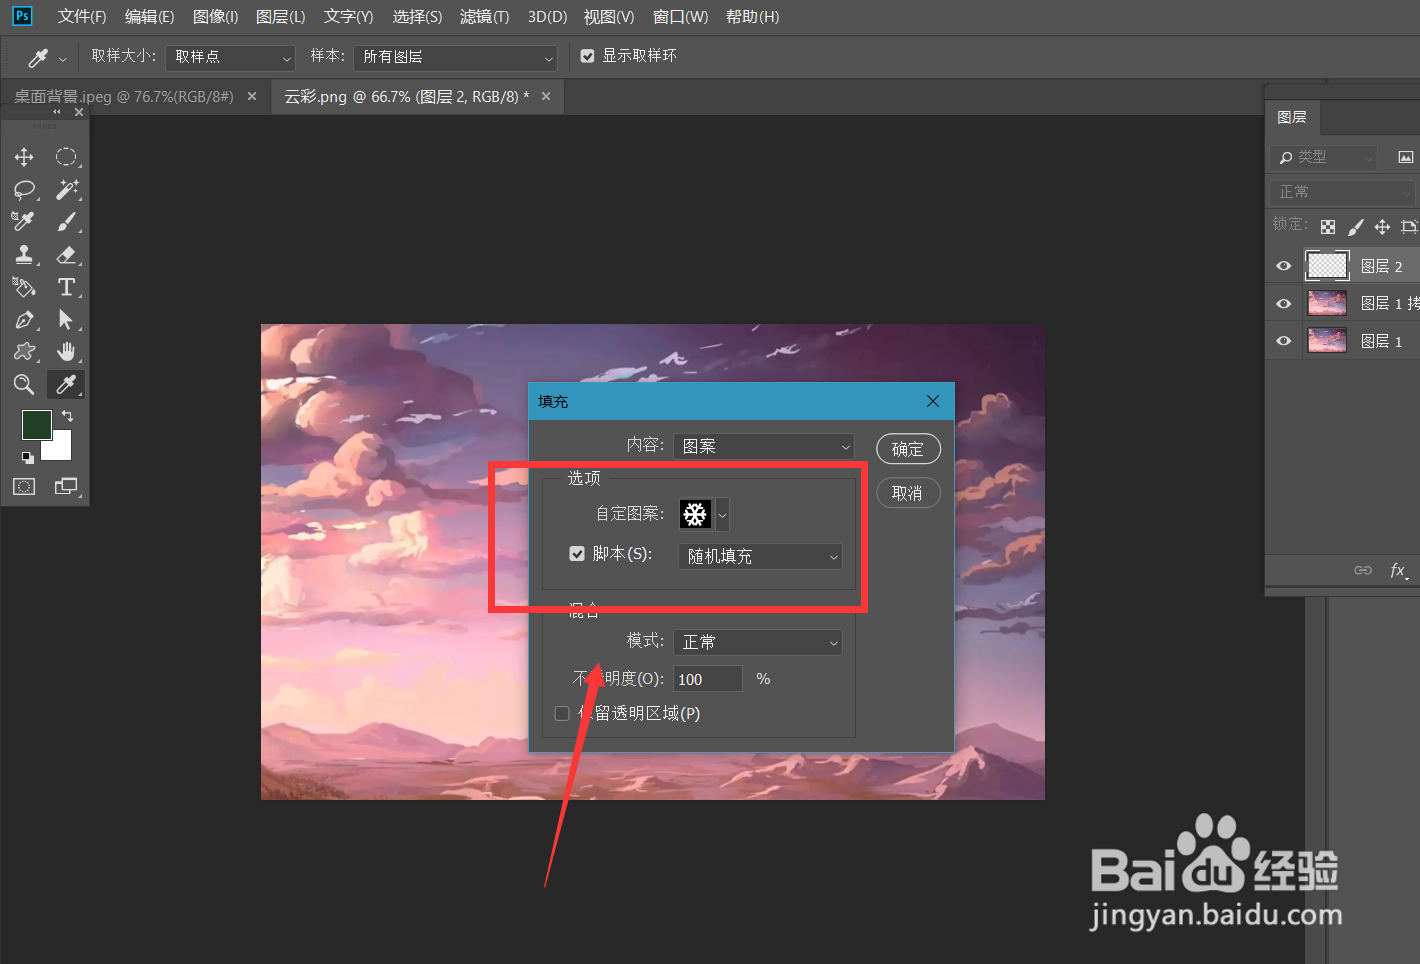Image resolution: width=1420 pixels, height=964 pixels.
Task: Hide layer 图层 1 拷贝
Action: [1284, 303]
